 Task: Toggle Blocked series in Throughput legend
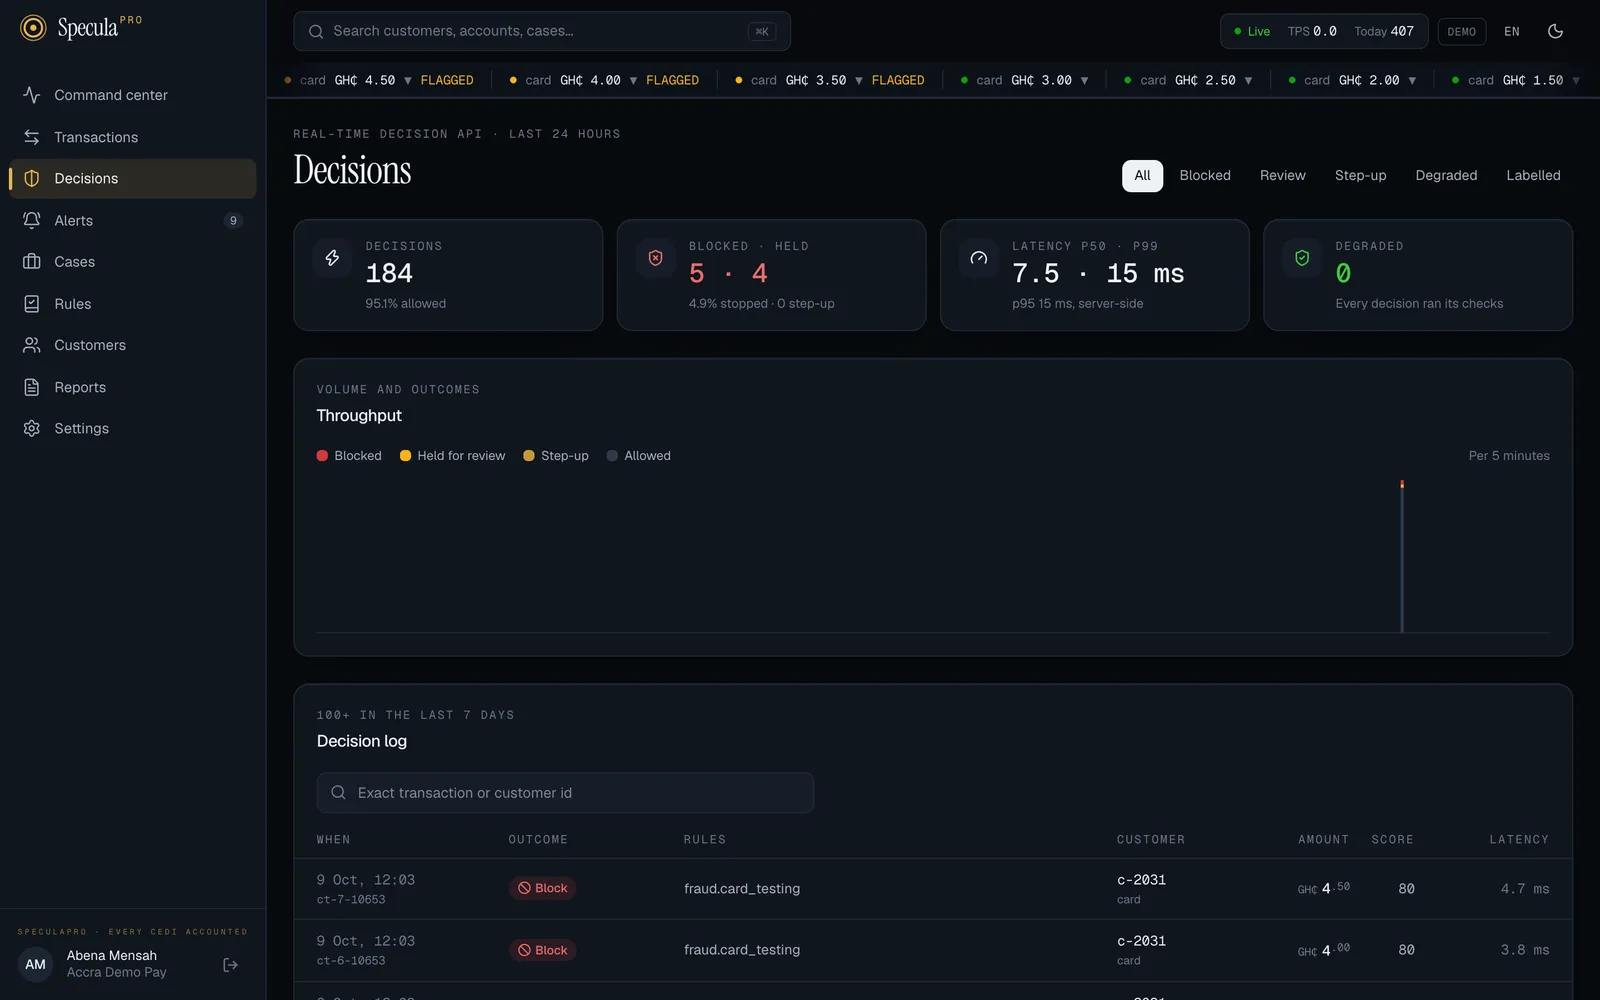coord(349,456)
